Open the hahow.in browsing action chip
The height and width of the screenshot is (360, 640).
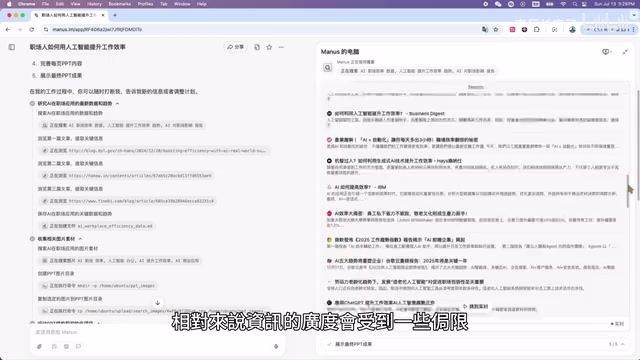coord(127,176)
